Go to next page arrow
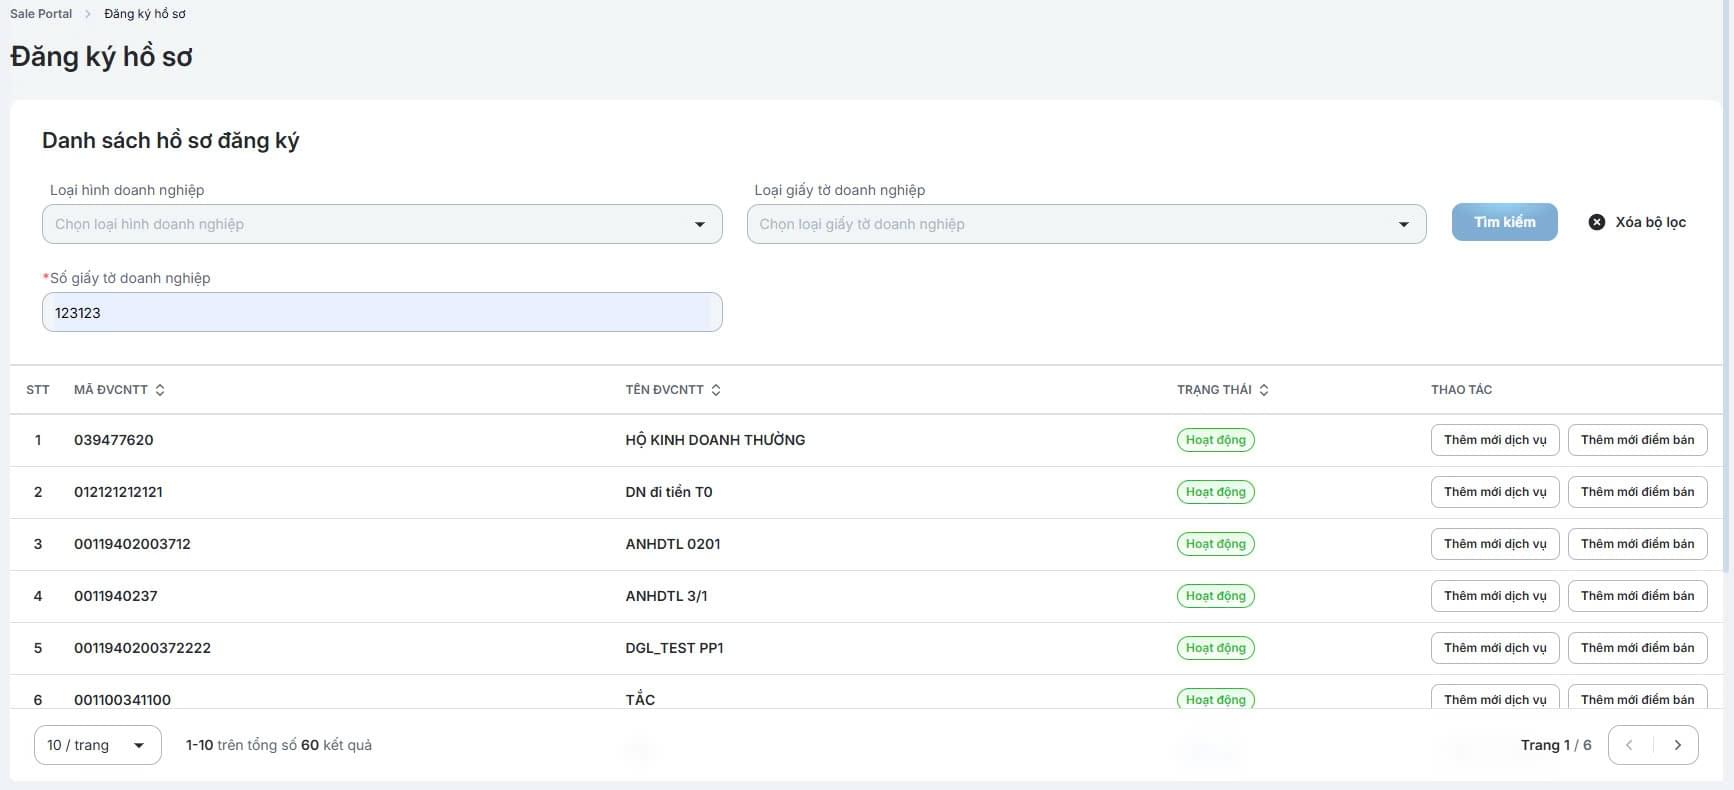 1677,745
